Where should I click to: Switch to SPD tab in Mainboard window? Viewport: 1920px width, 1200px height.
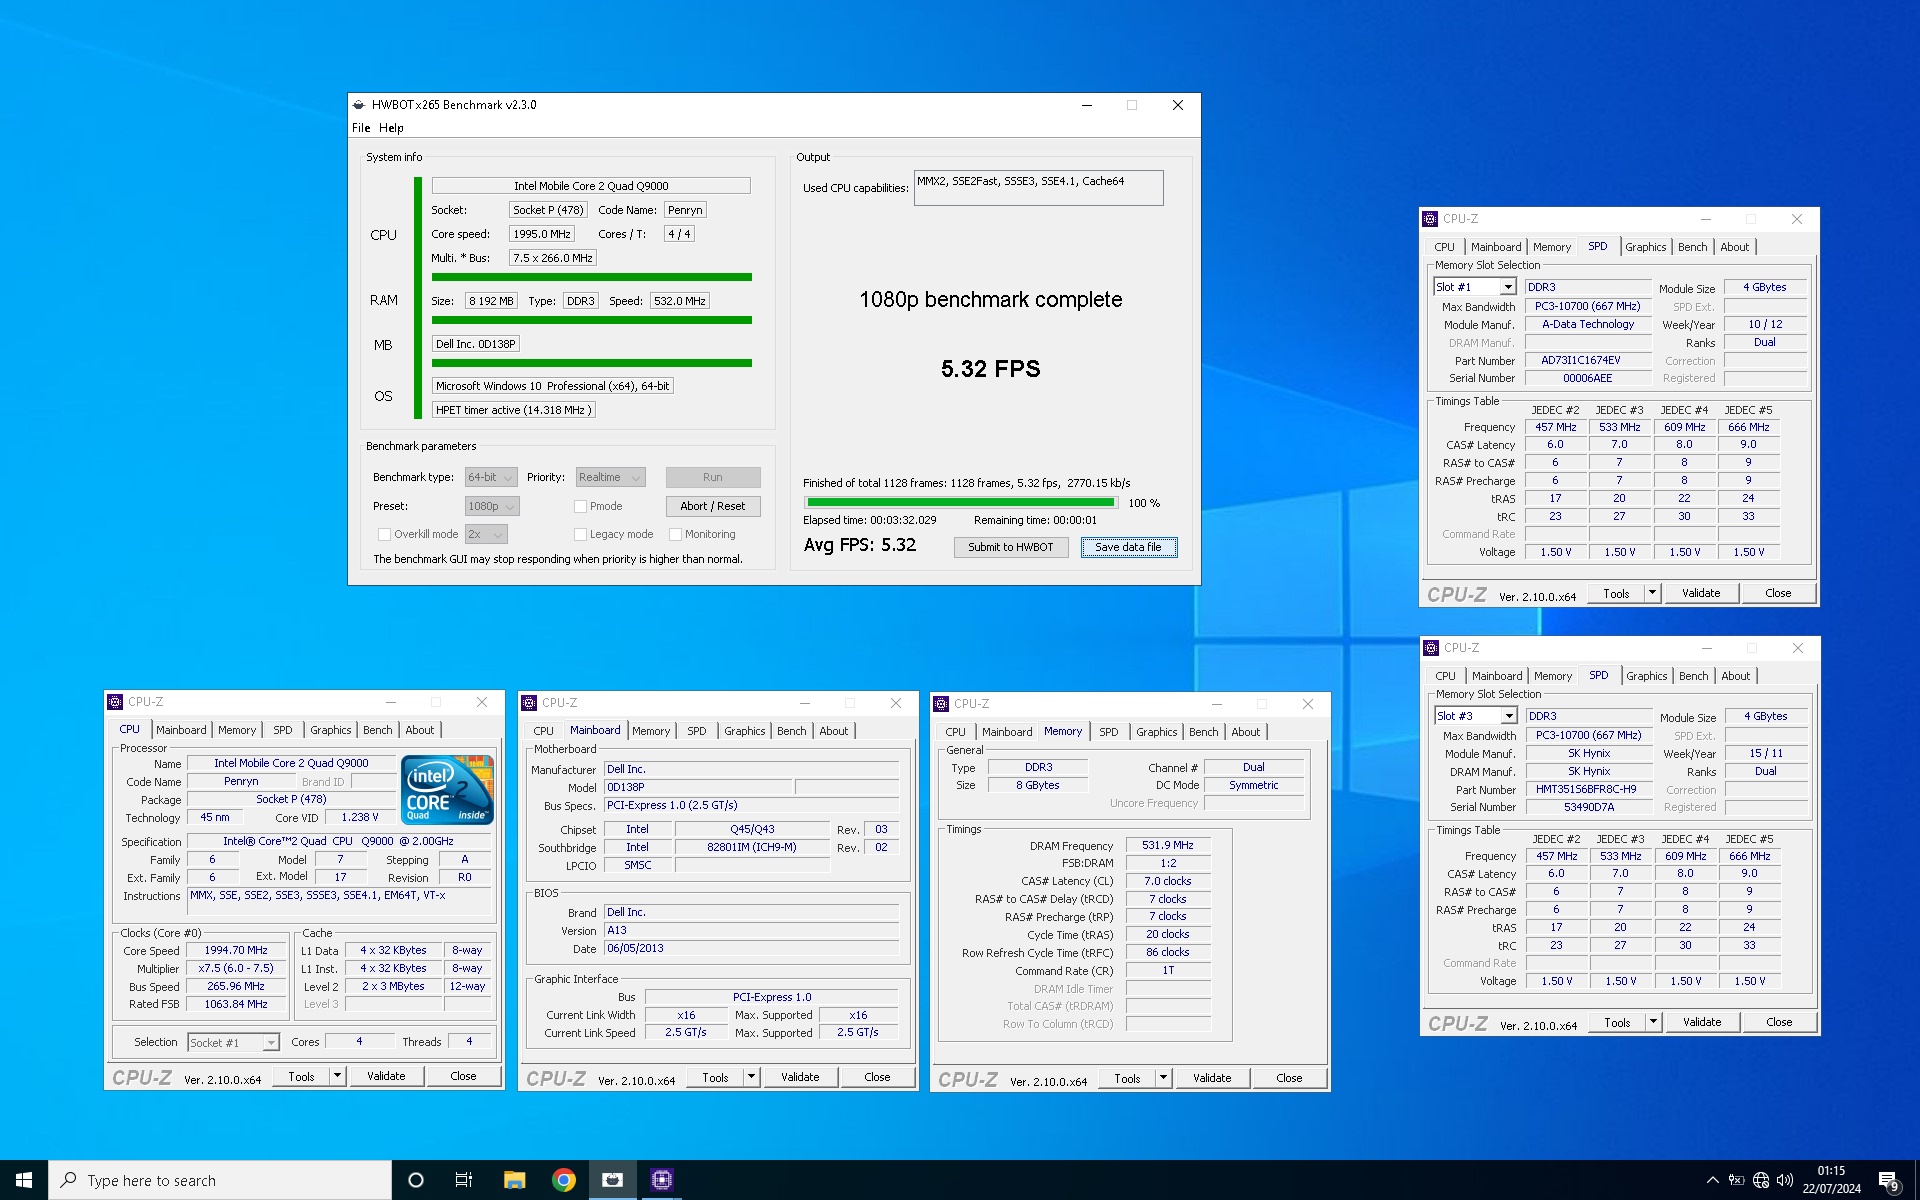pos(696,732)
